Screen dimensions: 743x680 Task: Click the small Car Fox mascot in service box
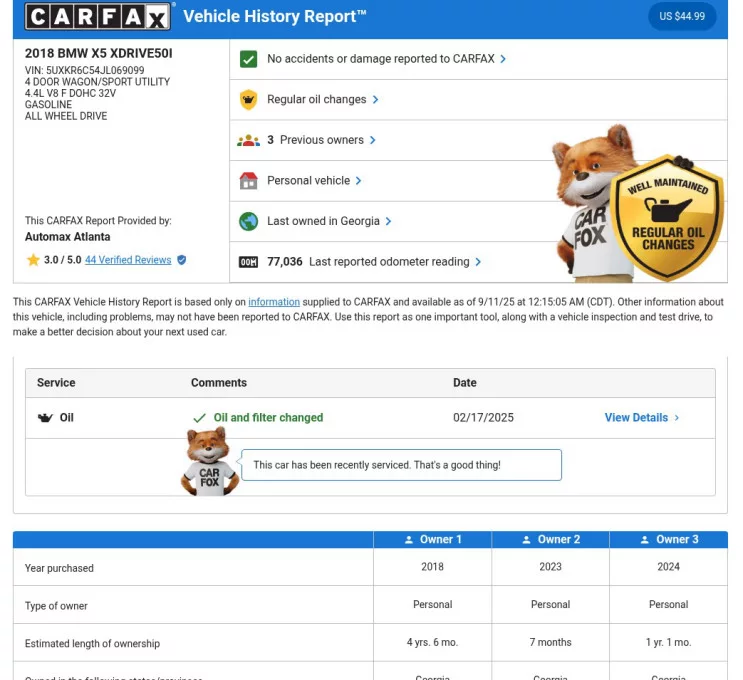209,461
